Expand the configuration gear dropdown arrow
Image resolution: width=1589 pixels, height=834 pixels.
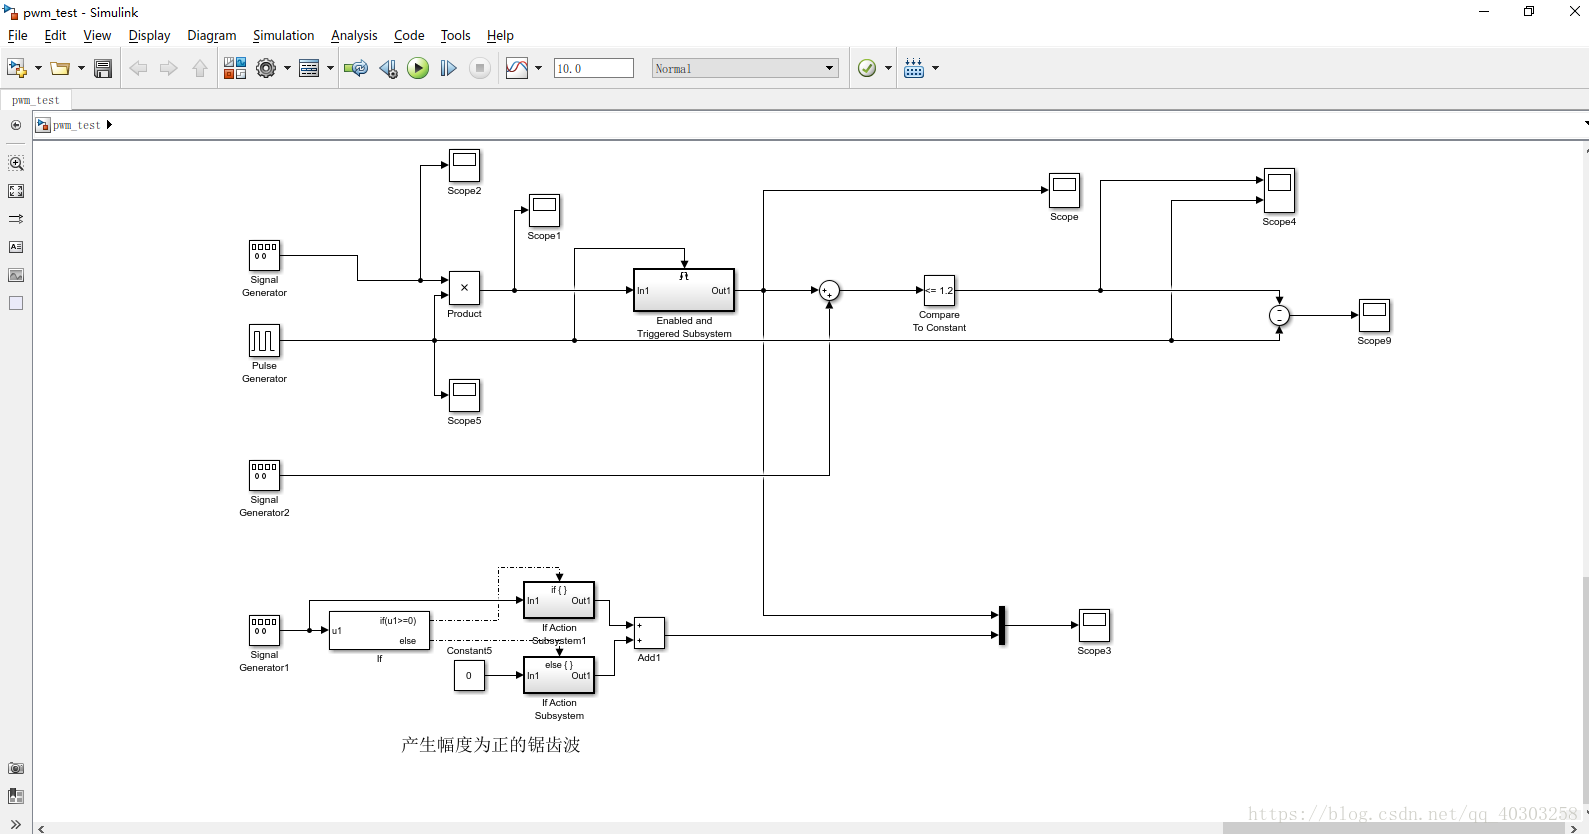[287, 68]
